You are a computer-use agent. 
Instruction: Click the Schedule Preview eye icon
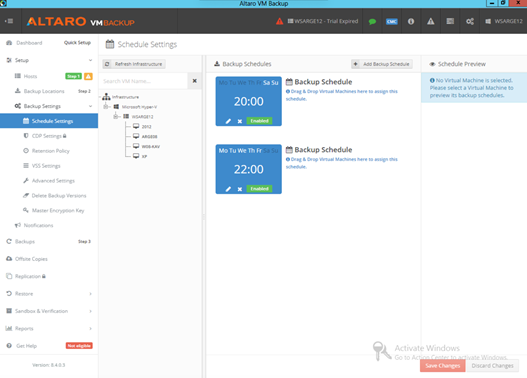click(x=432, y=64)
